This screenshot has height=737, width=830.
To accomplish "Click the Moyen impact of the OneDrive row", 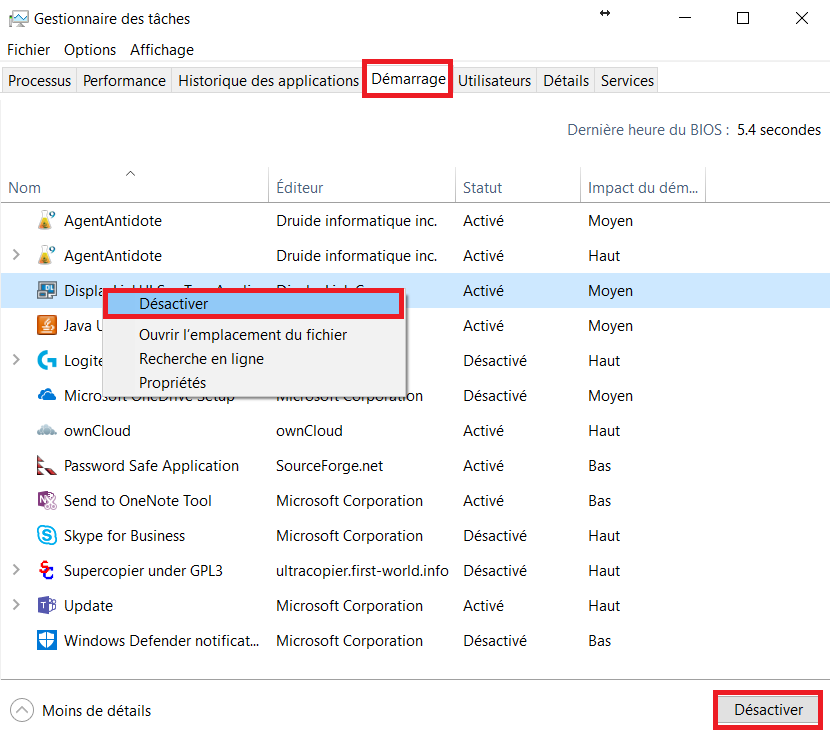I will [x=610, y=396].
